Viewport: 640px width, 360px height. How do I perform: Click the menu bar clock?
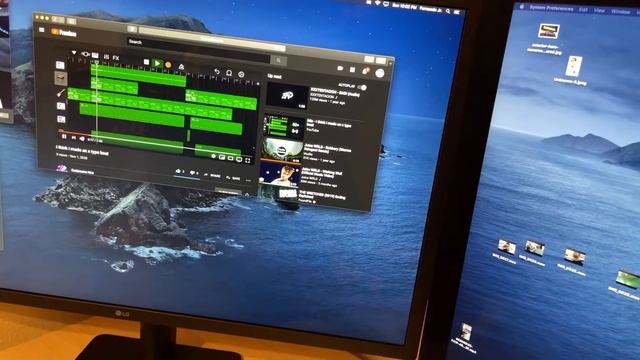403,6
